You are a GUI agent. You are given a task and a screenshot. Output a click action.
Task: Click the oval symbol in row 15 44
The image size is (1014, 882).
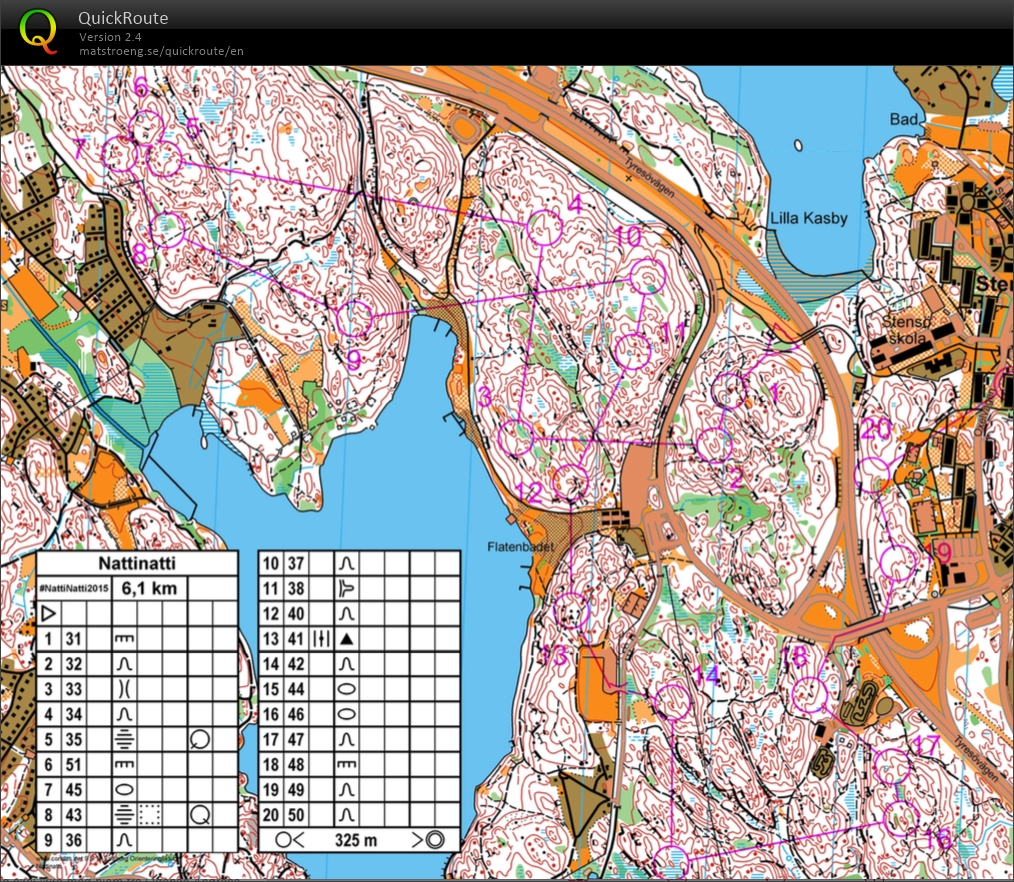pyautogui.click(x=347, y=689)
